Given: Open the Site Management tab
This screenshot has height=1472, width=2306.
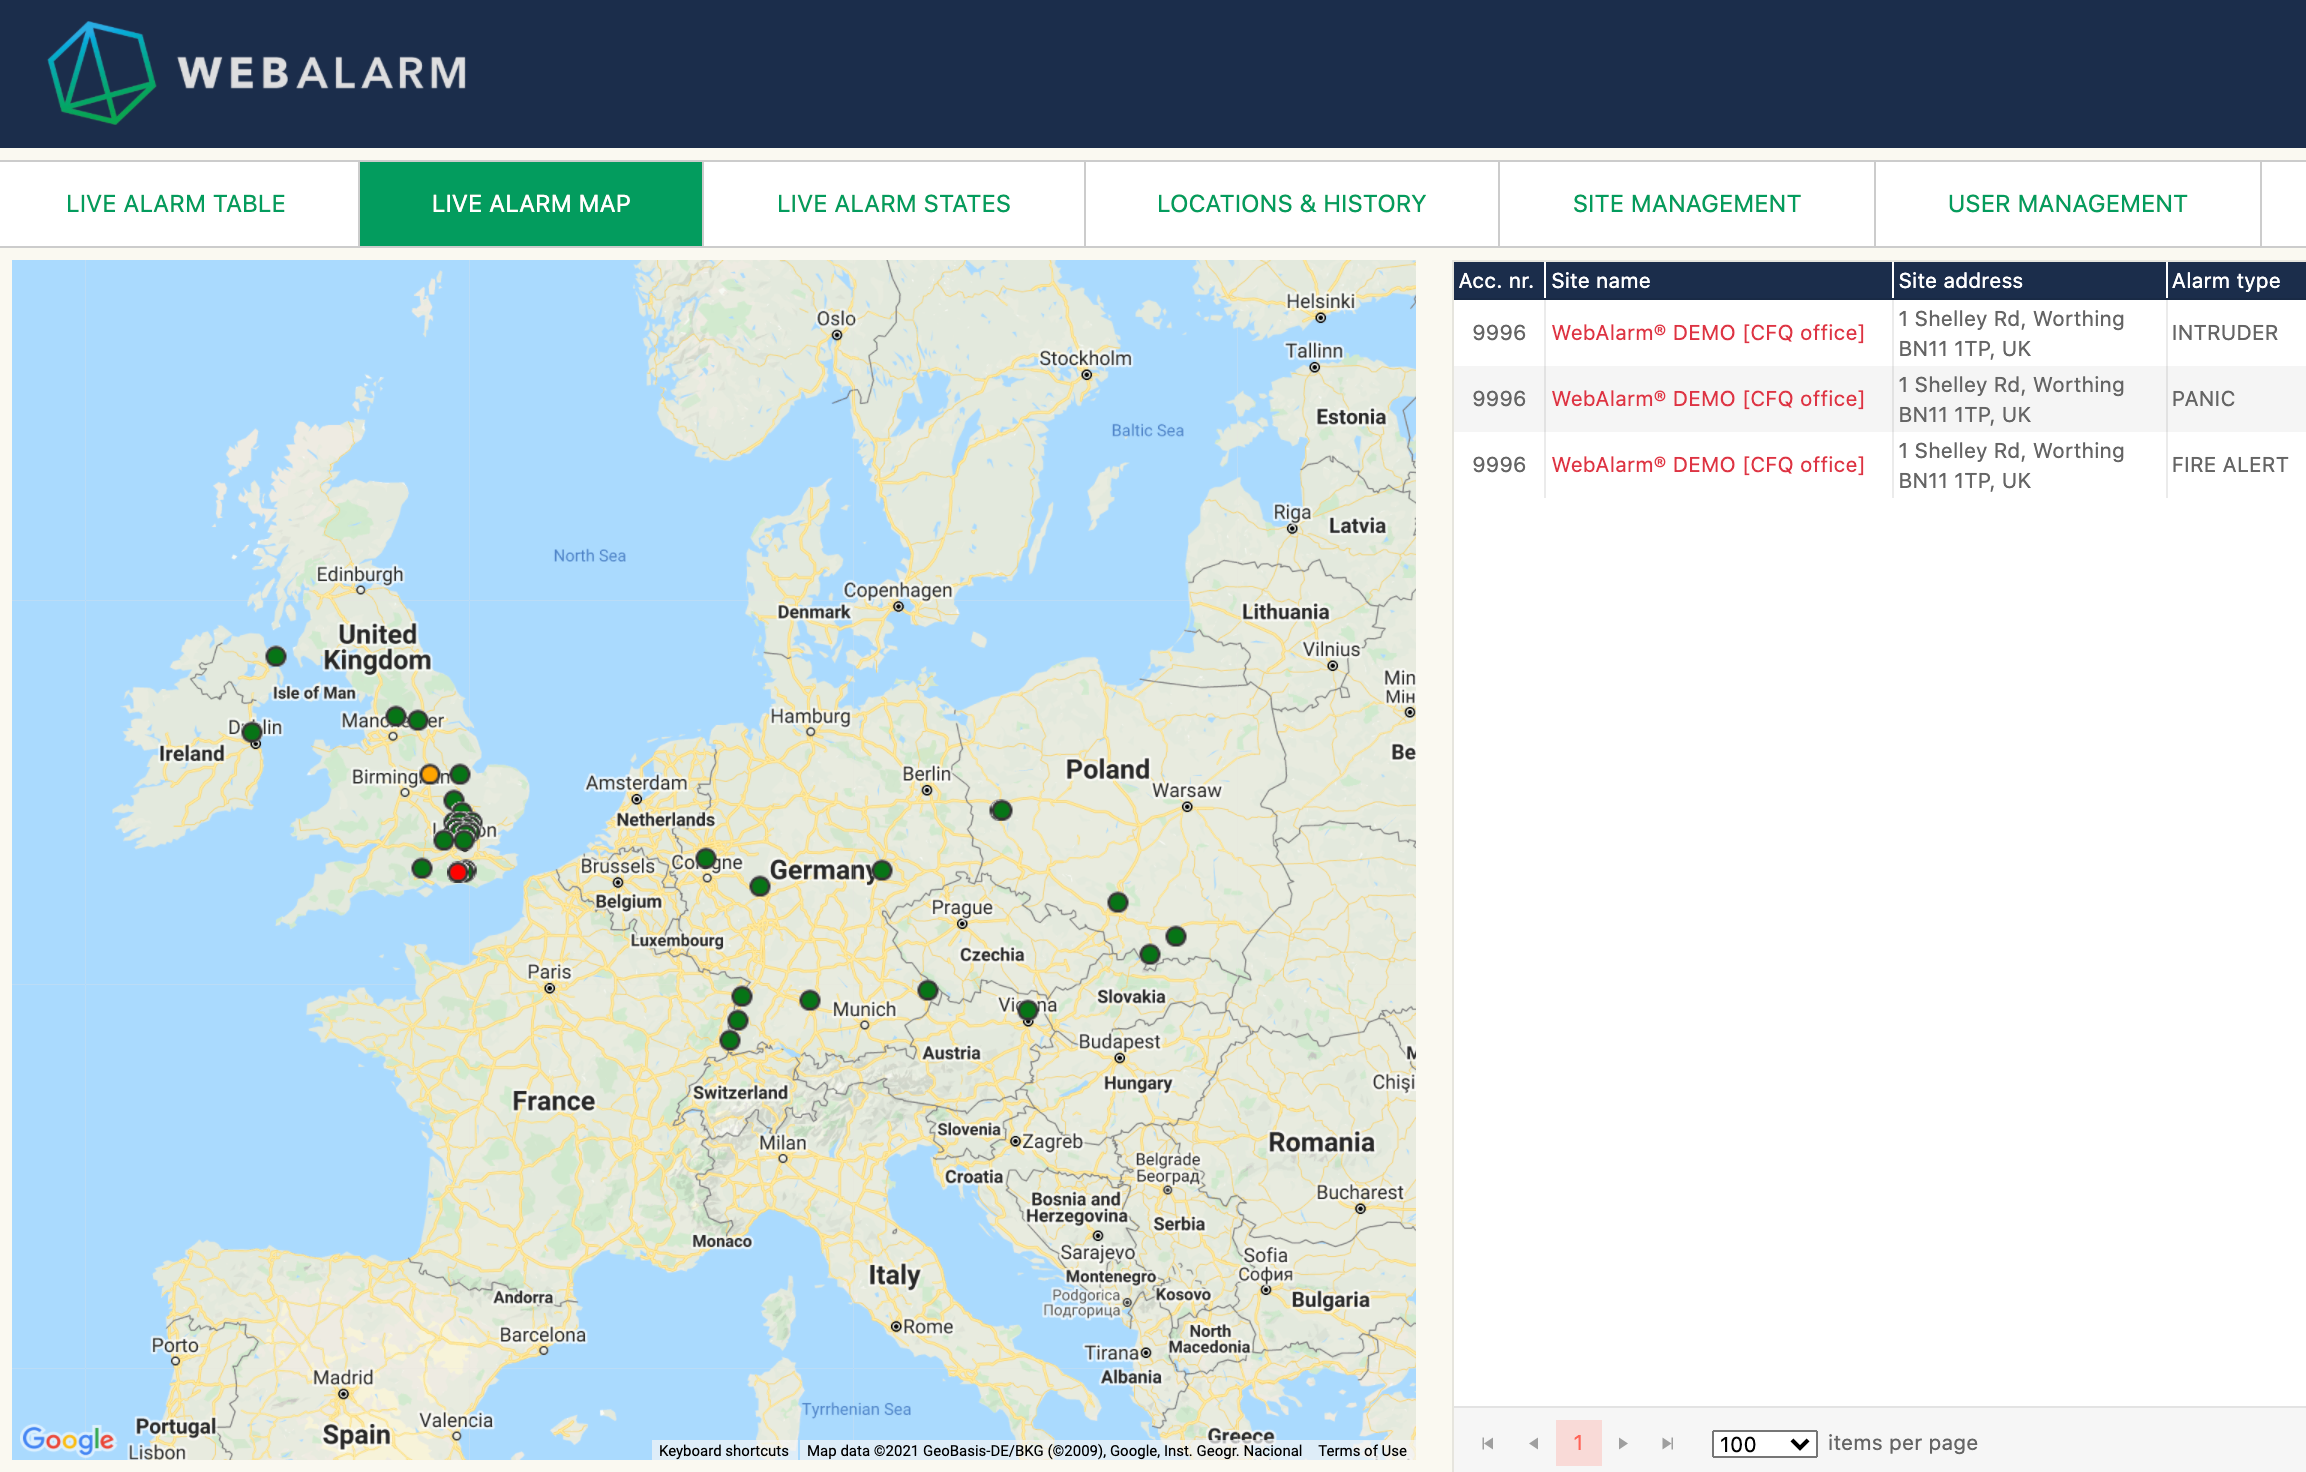Looking at the screenshot, I should click(x=1686, y=204).
